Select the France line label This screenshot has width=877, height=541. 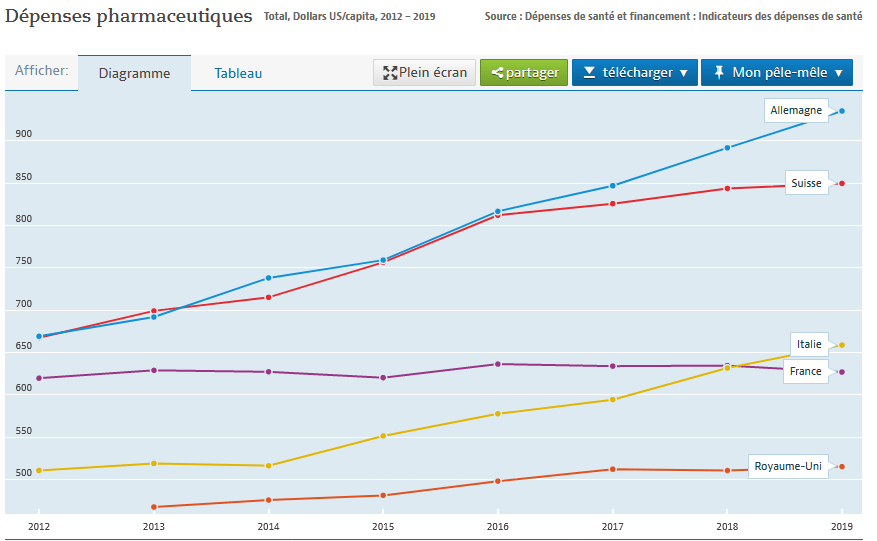coord(805,371)
